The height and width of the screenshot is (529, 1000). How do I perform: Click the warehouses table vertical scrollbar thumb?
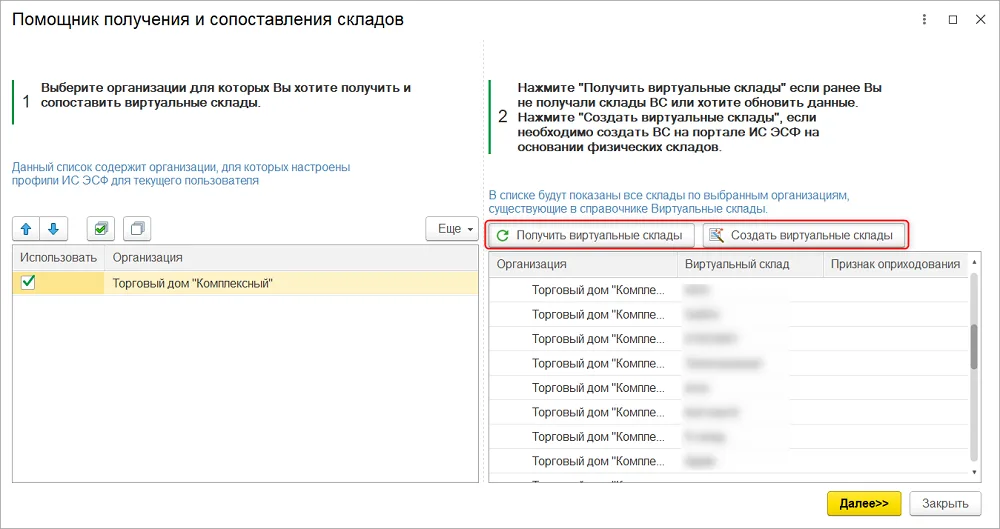pos(974,346)
